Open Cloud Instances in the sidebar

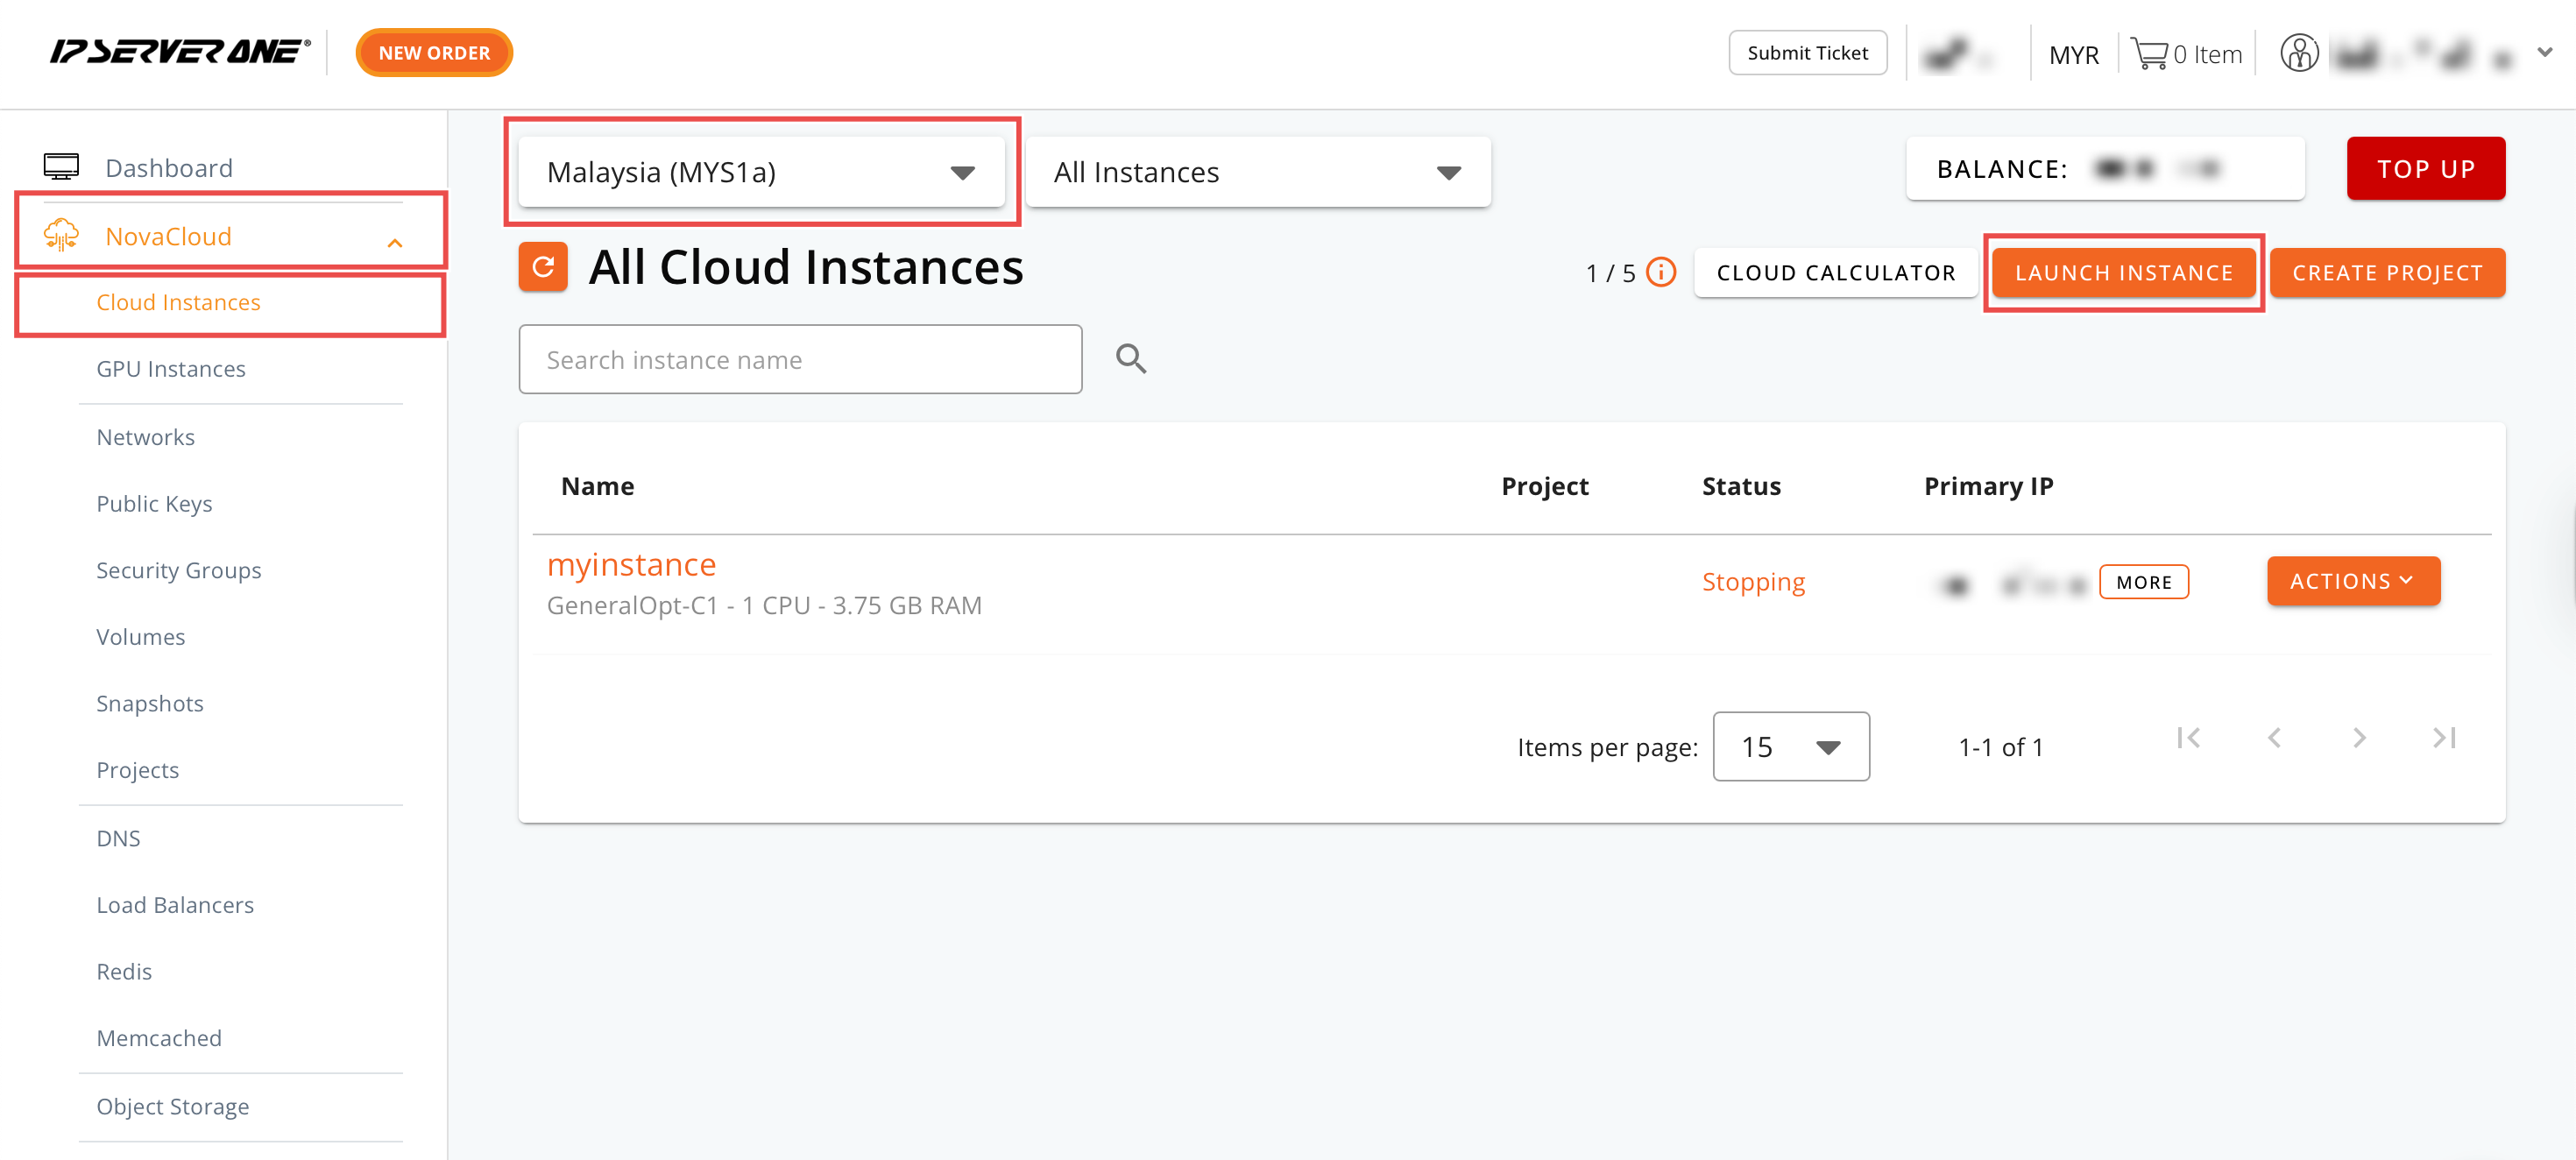(178, 302)
